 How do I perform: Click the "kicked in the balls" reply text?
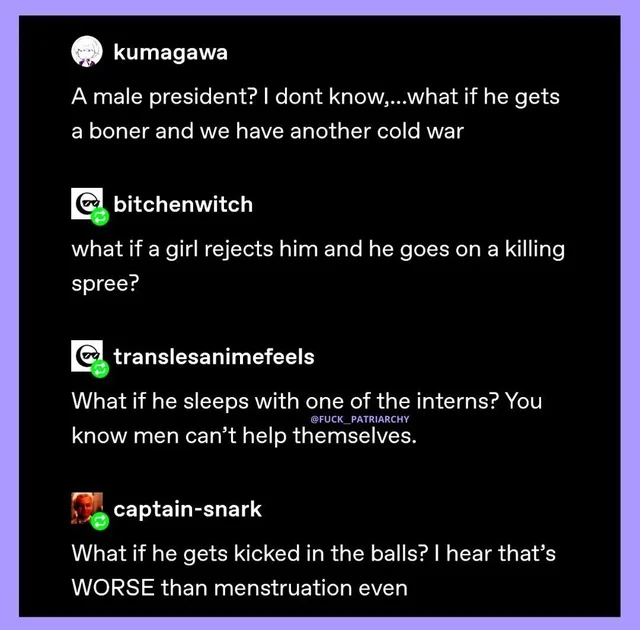tap(313, 570)
